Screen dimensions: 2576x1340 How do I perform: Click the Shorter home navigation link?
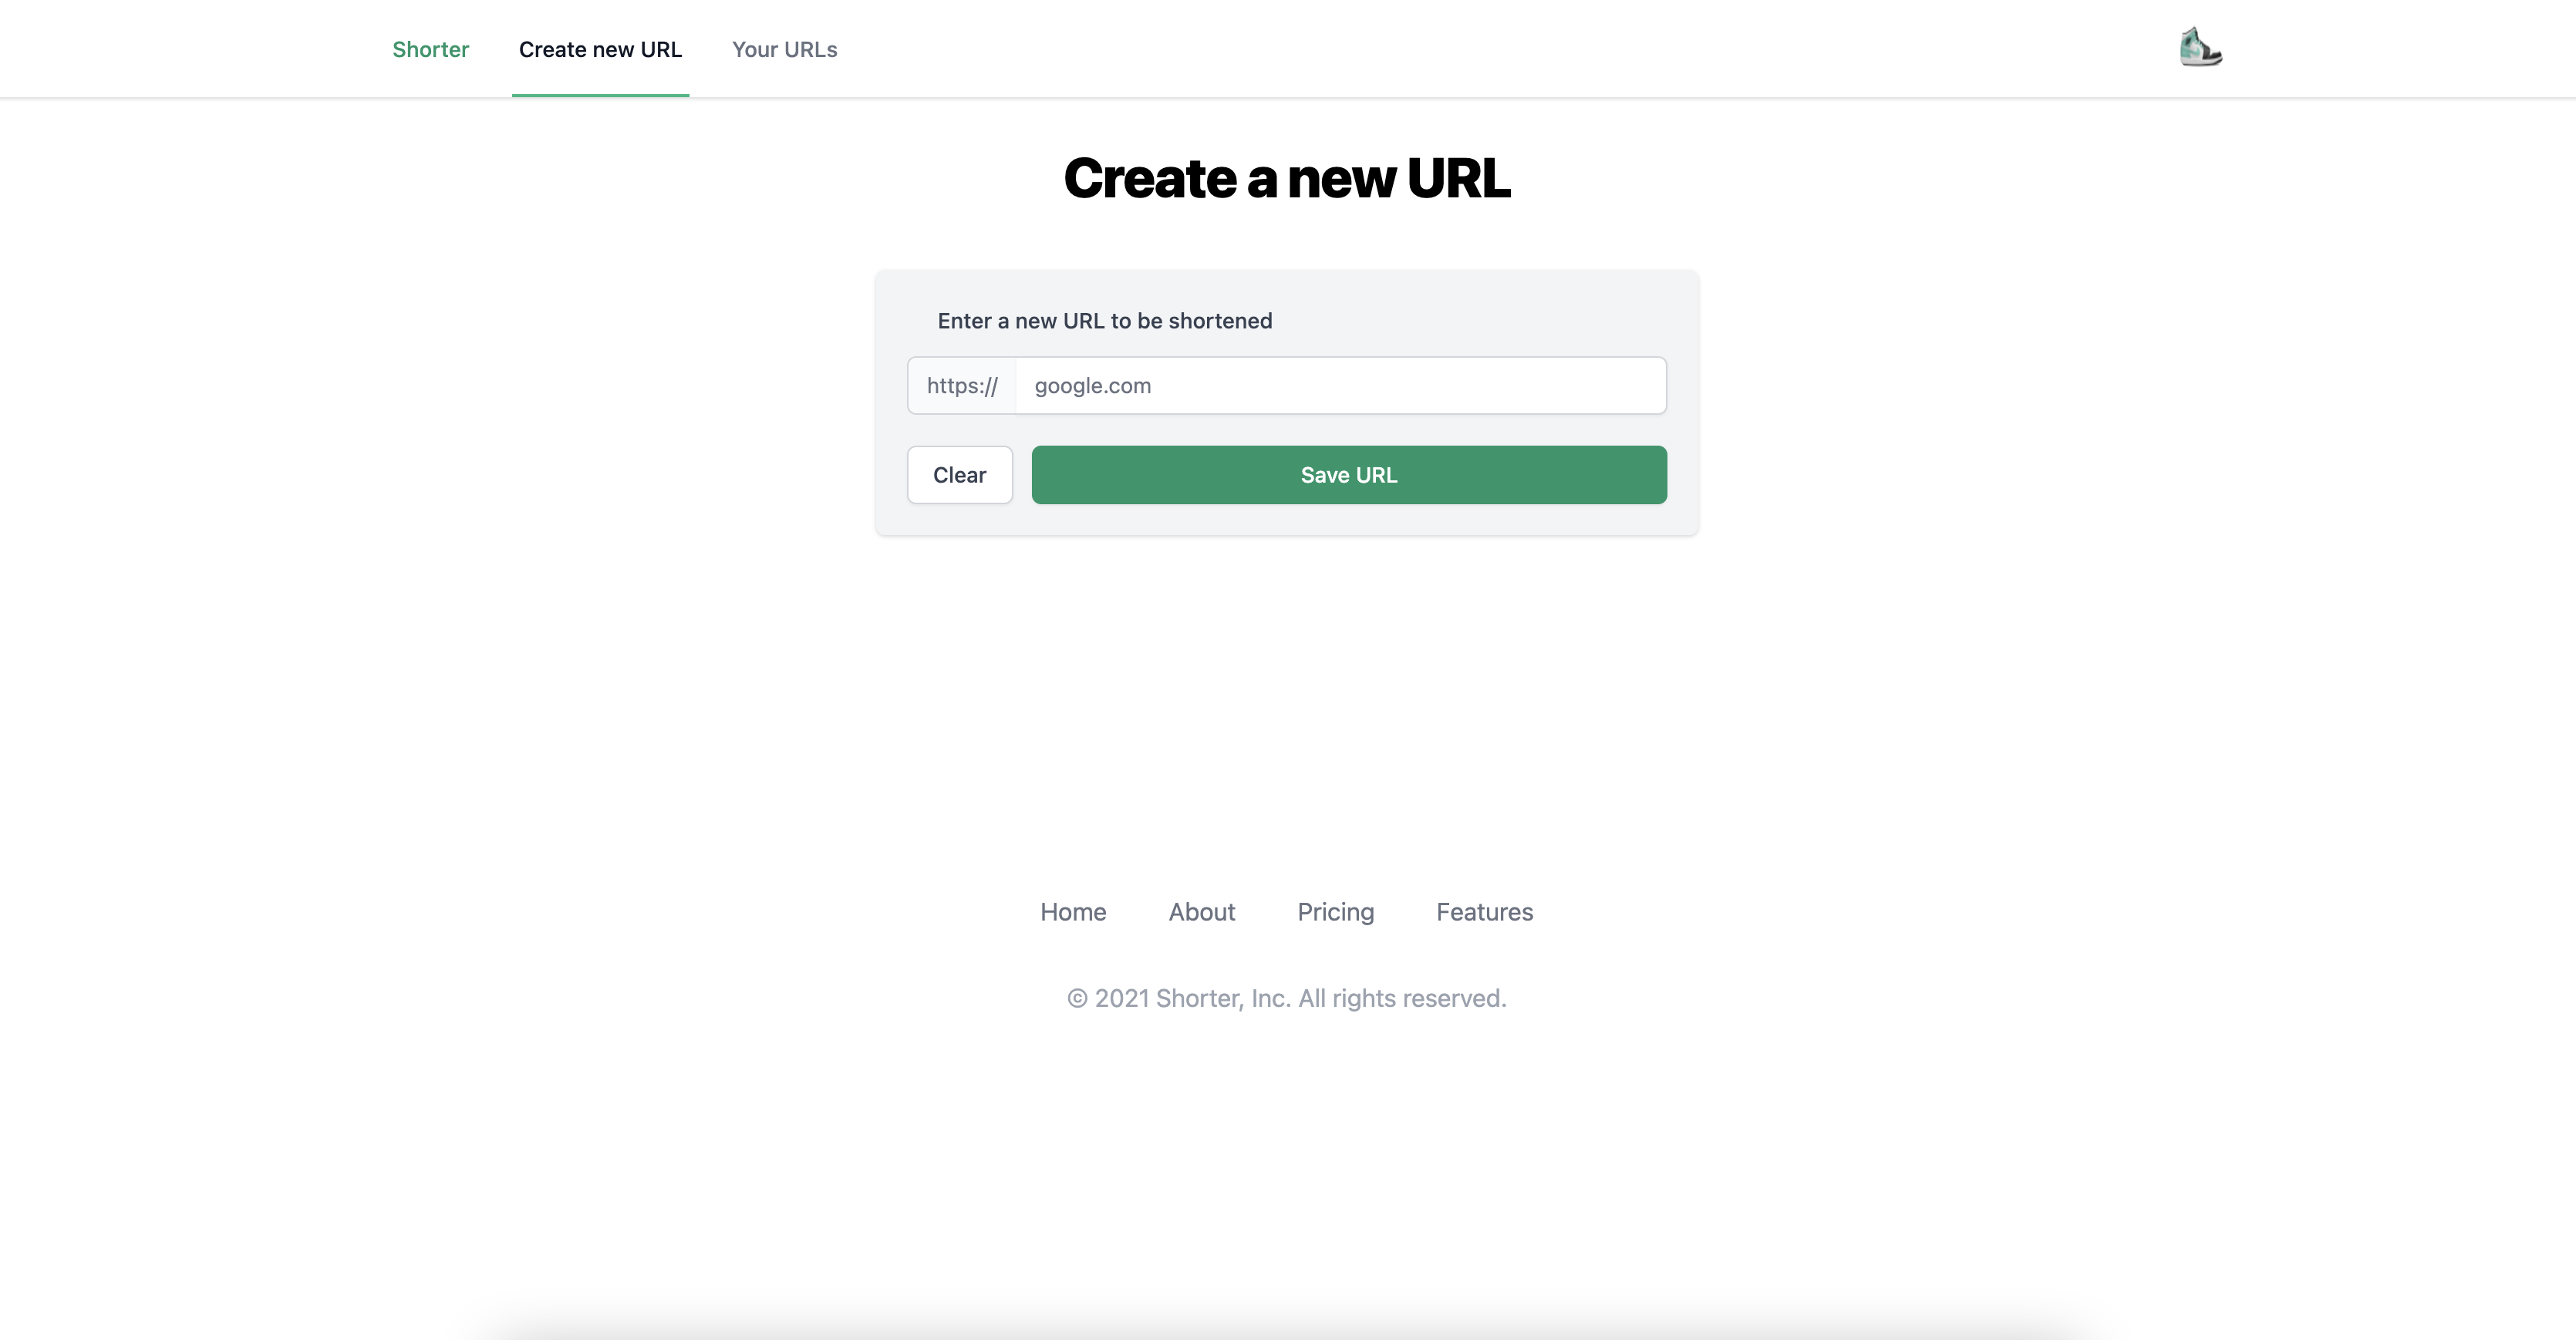point(431,48)
